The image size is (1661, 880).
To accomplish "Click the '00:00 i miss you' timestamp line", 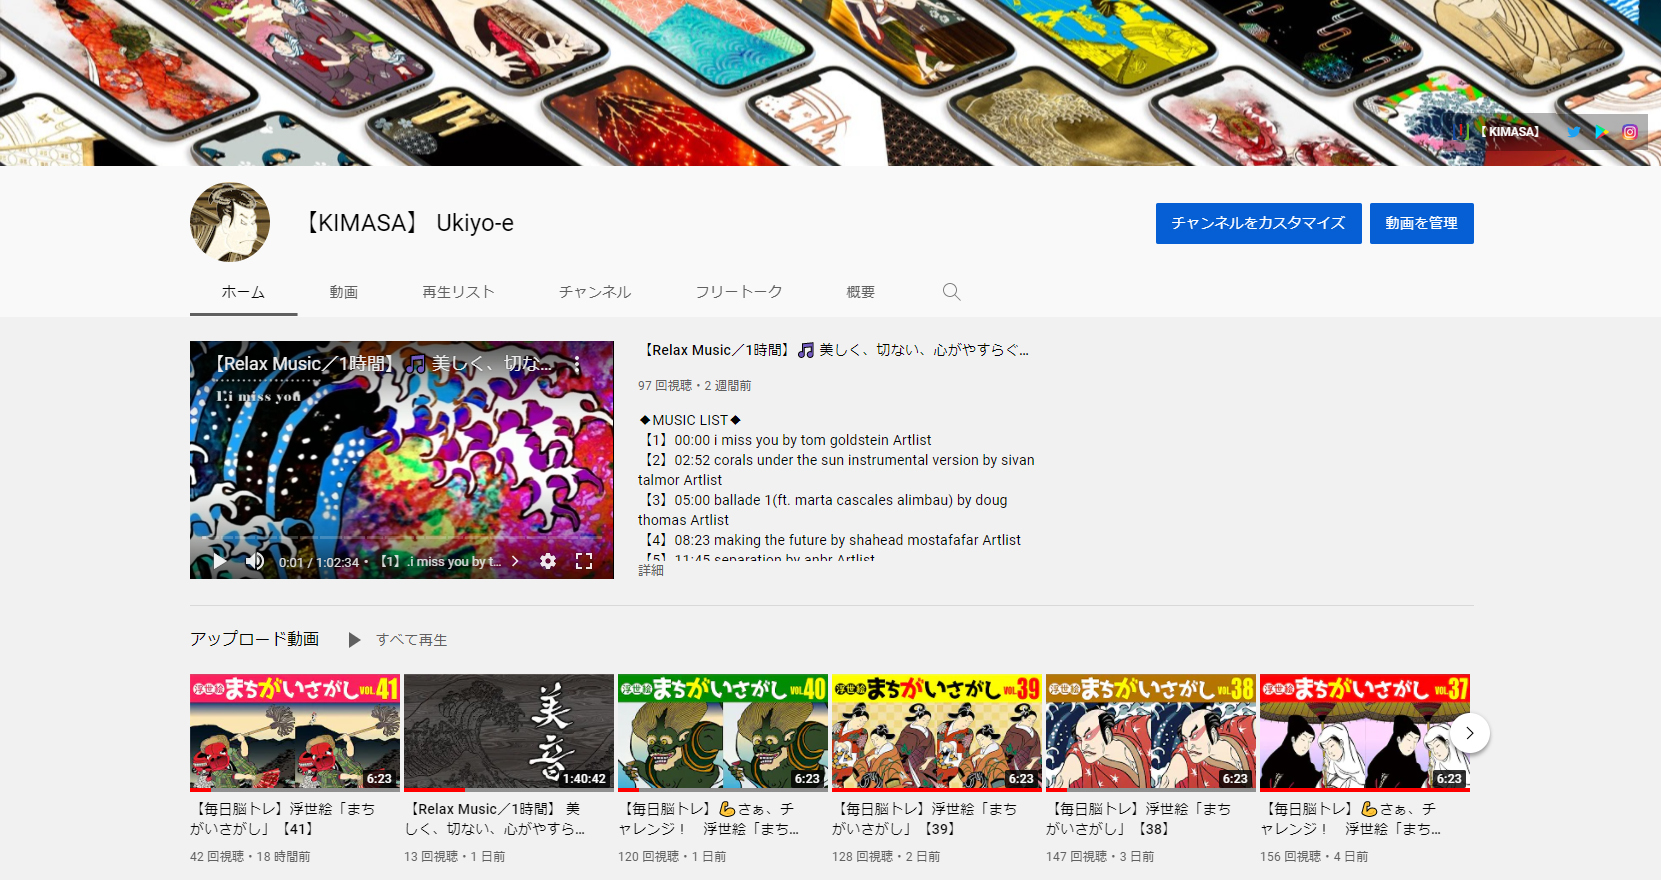I will [785, 440].
